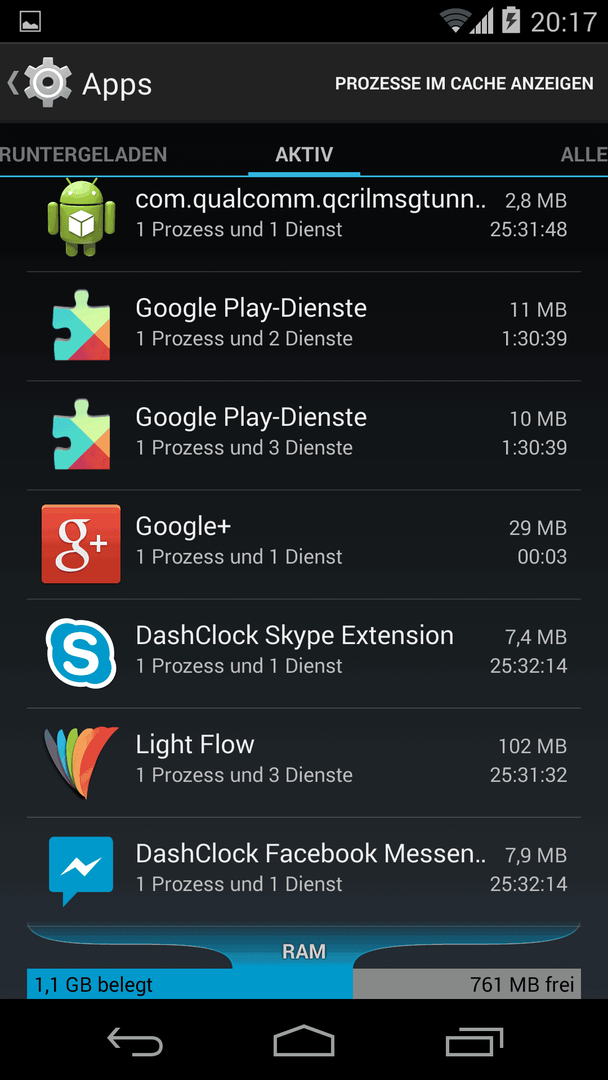The image size is (608, 1080).
Task: Tap PROZESSE IM CACHE ANZEIGEN
Action: [x=464, y=83]
